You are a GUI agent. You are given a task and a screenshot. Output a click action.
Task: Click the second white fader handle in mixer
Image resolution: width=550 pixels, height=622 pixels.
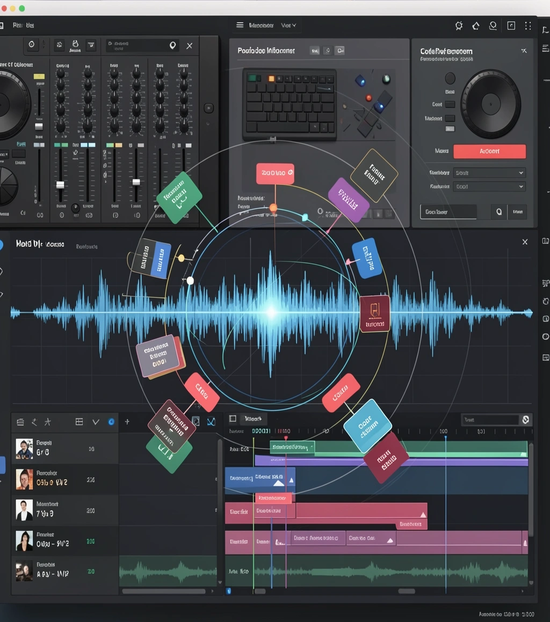[136, 182]
